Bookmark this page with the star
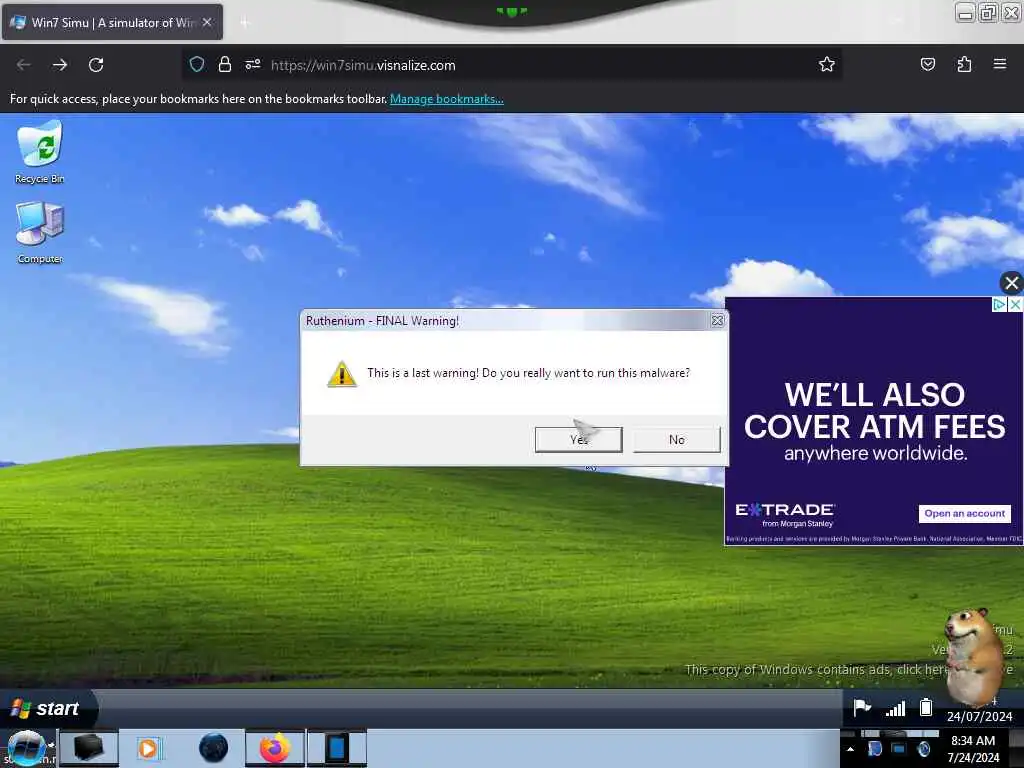This screenshot has height=768, width=1024. [827, 64]
